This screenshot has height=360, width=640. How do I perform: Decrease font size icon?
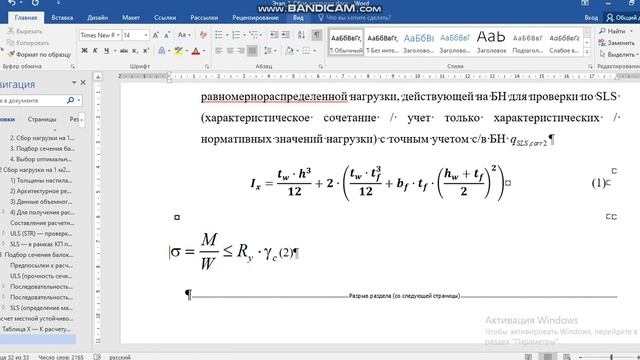pos(167,36)
